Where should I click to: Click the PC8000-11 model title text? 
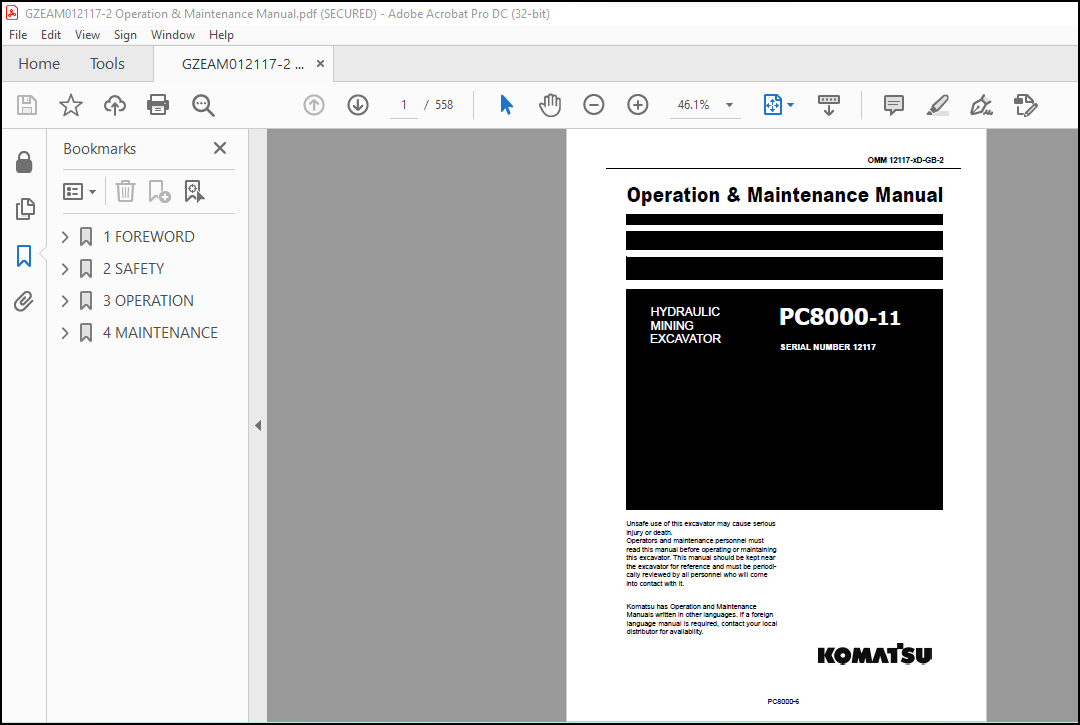click(x=840, y=317)
